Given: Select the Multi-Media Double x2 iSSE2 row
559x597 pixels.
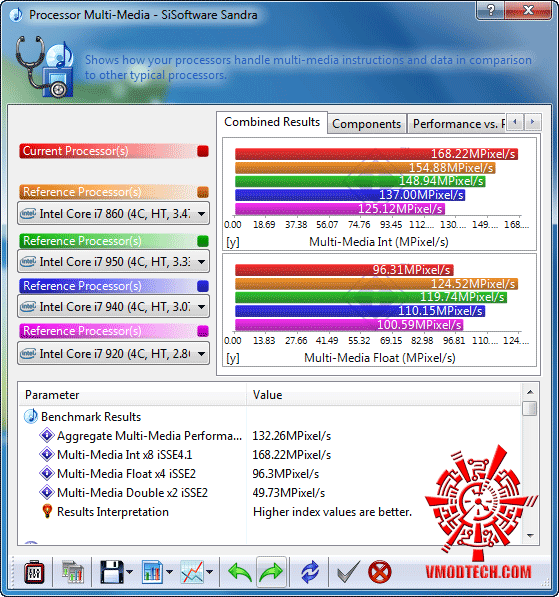Looking at the screenshot, I should [270, 493].
